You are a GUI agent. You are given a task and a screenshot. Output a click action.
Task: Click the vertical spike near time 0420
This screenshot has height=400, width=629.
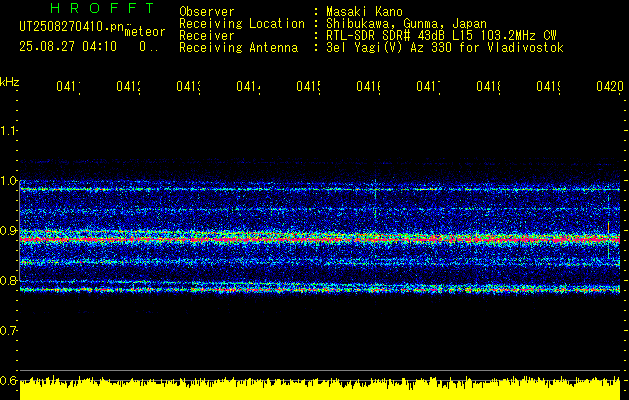click(x=609, y=227)
